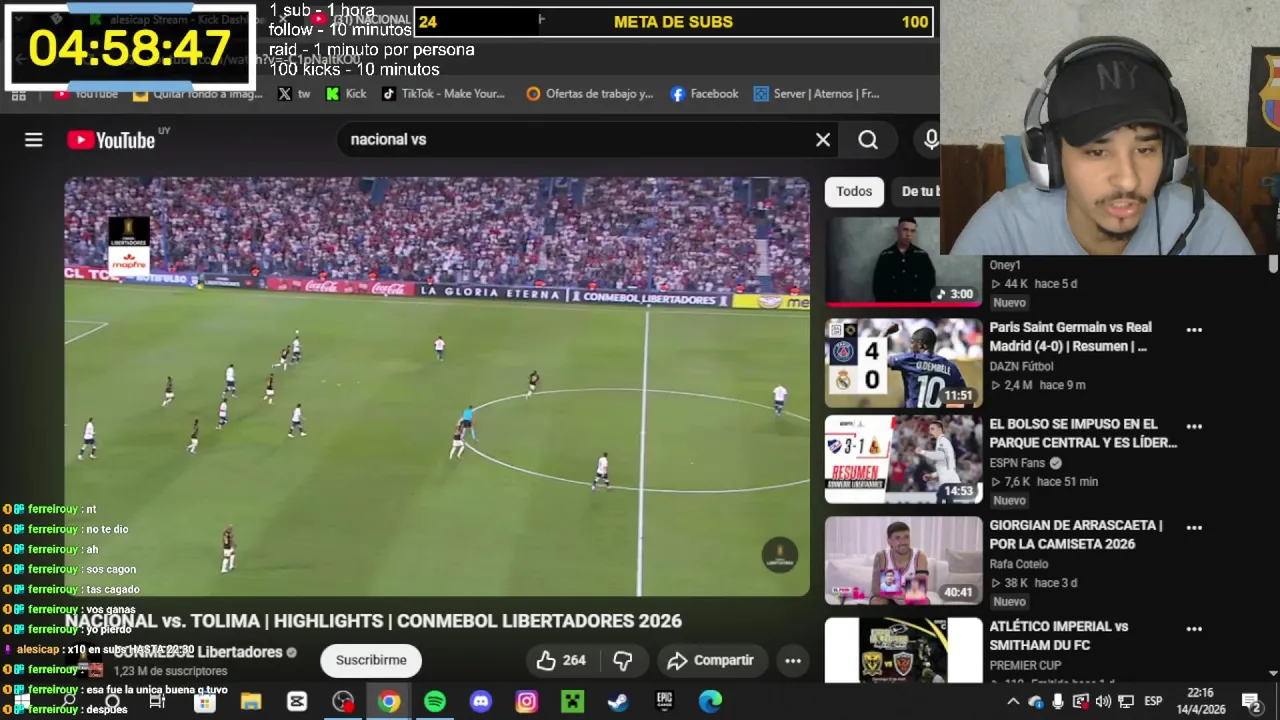
Task: Open Discord from the taskbar
Action: (481, 702)
